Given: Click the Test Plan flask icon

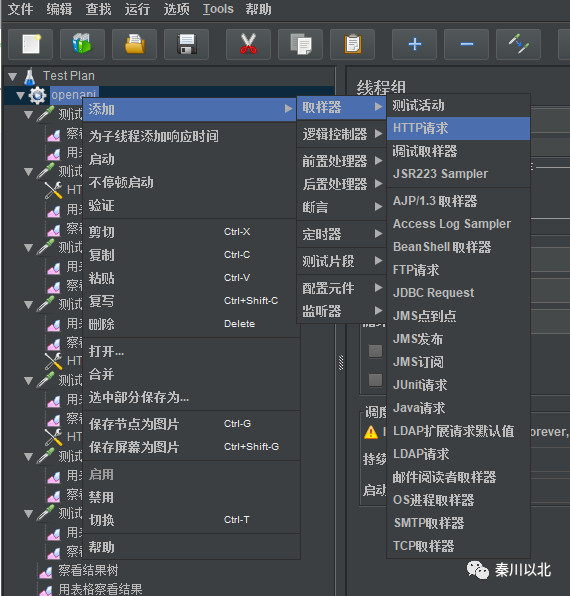Looking at the screenshot, I should pos(29,76).
